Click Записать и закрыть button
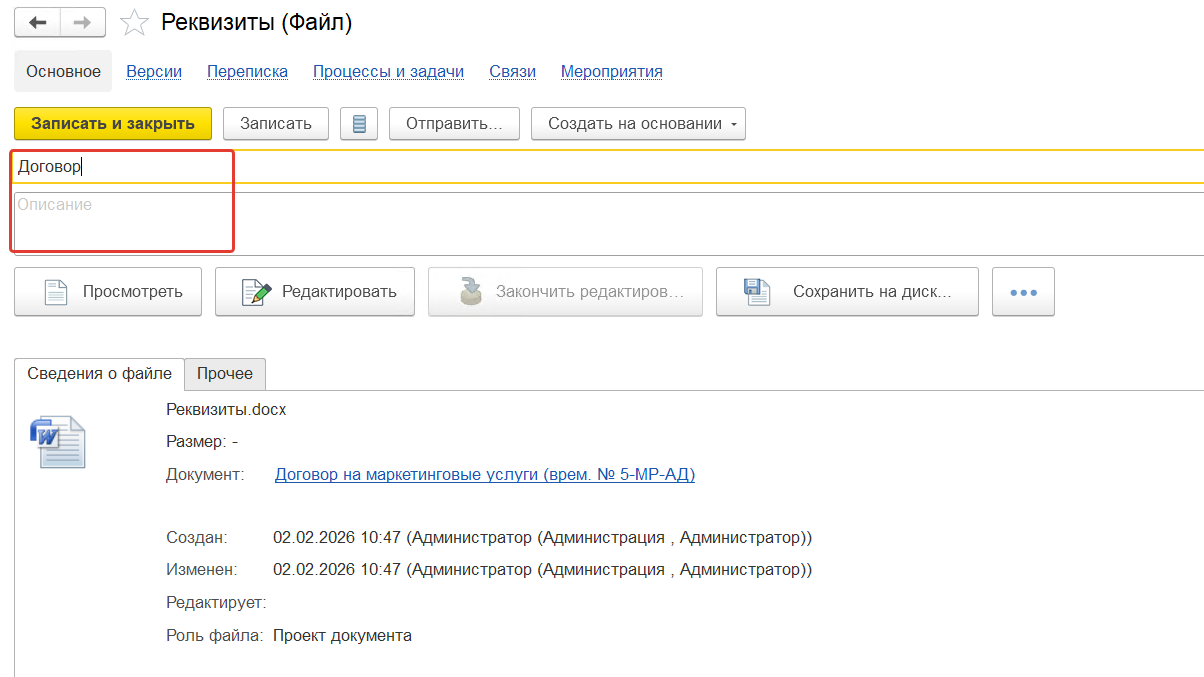 click(x=113, y=124)
